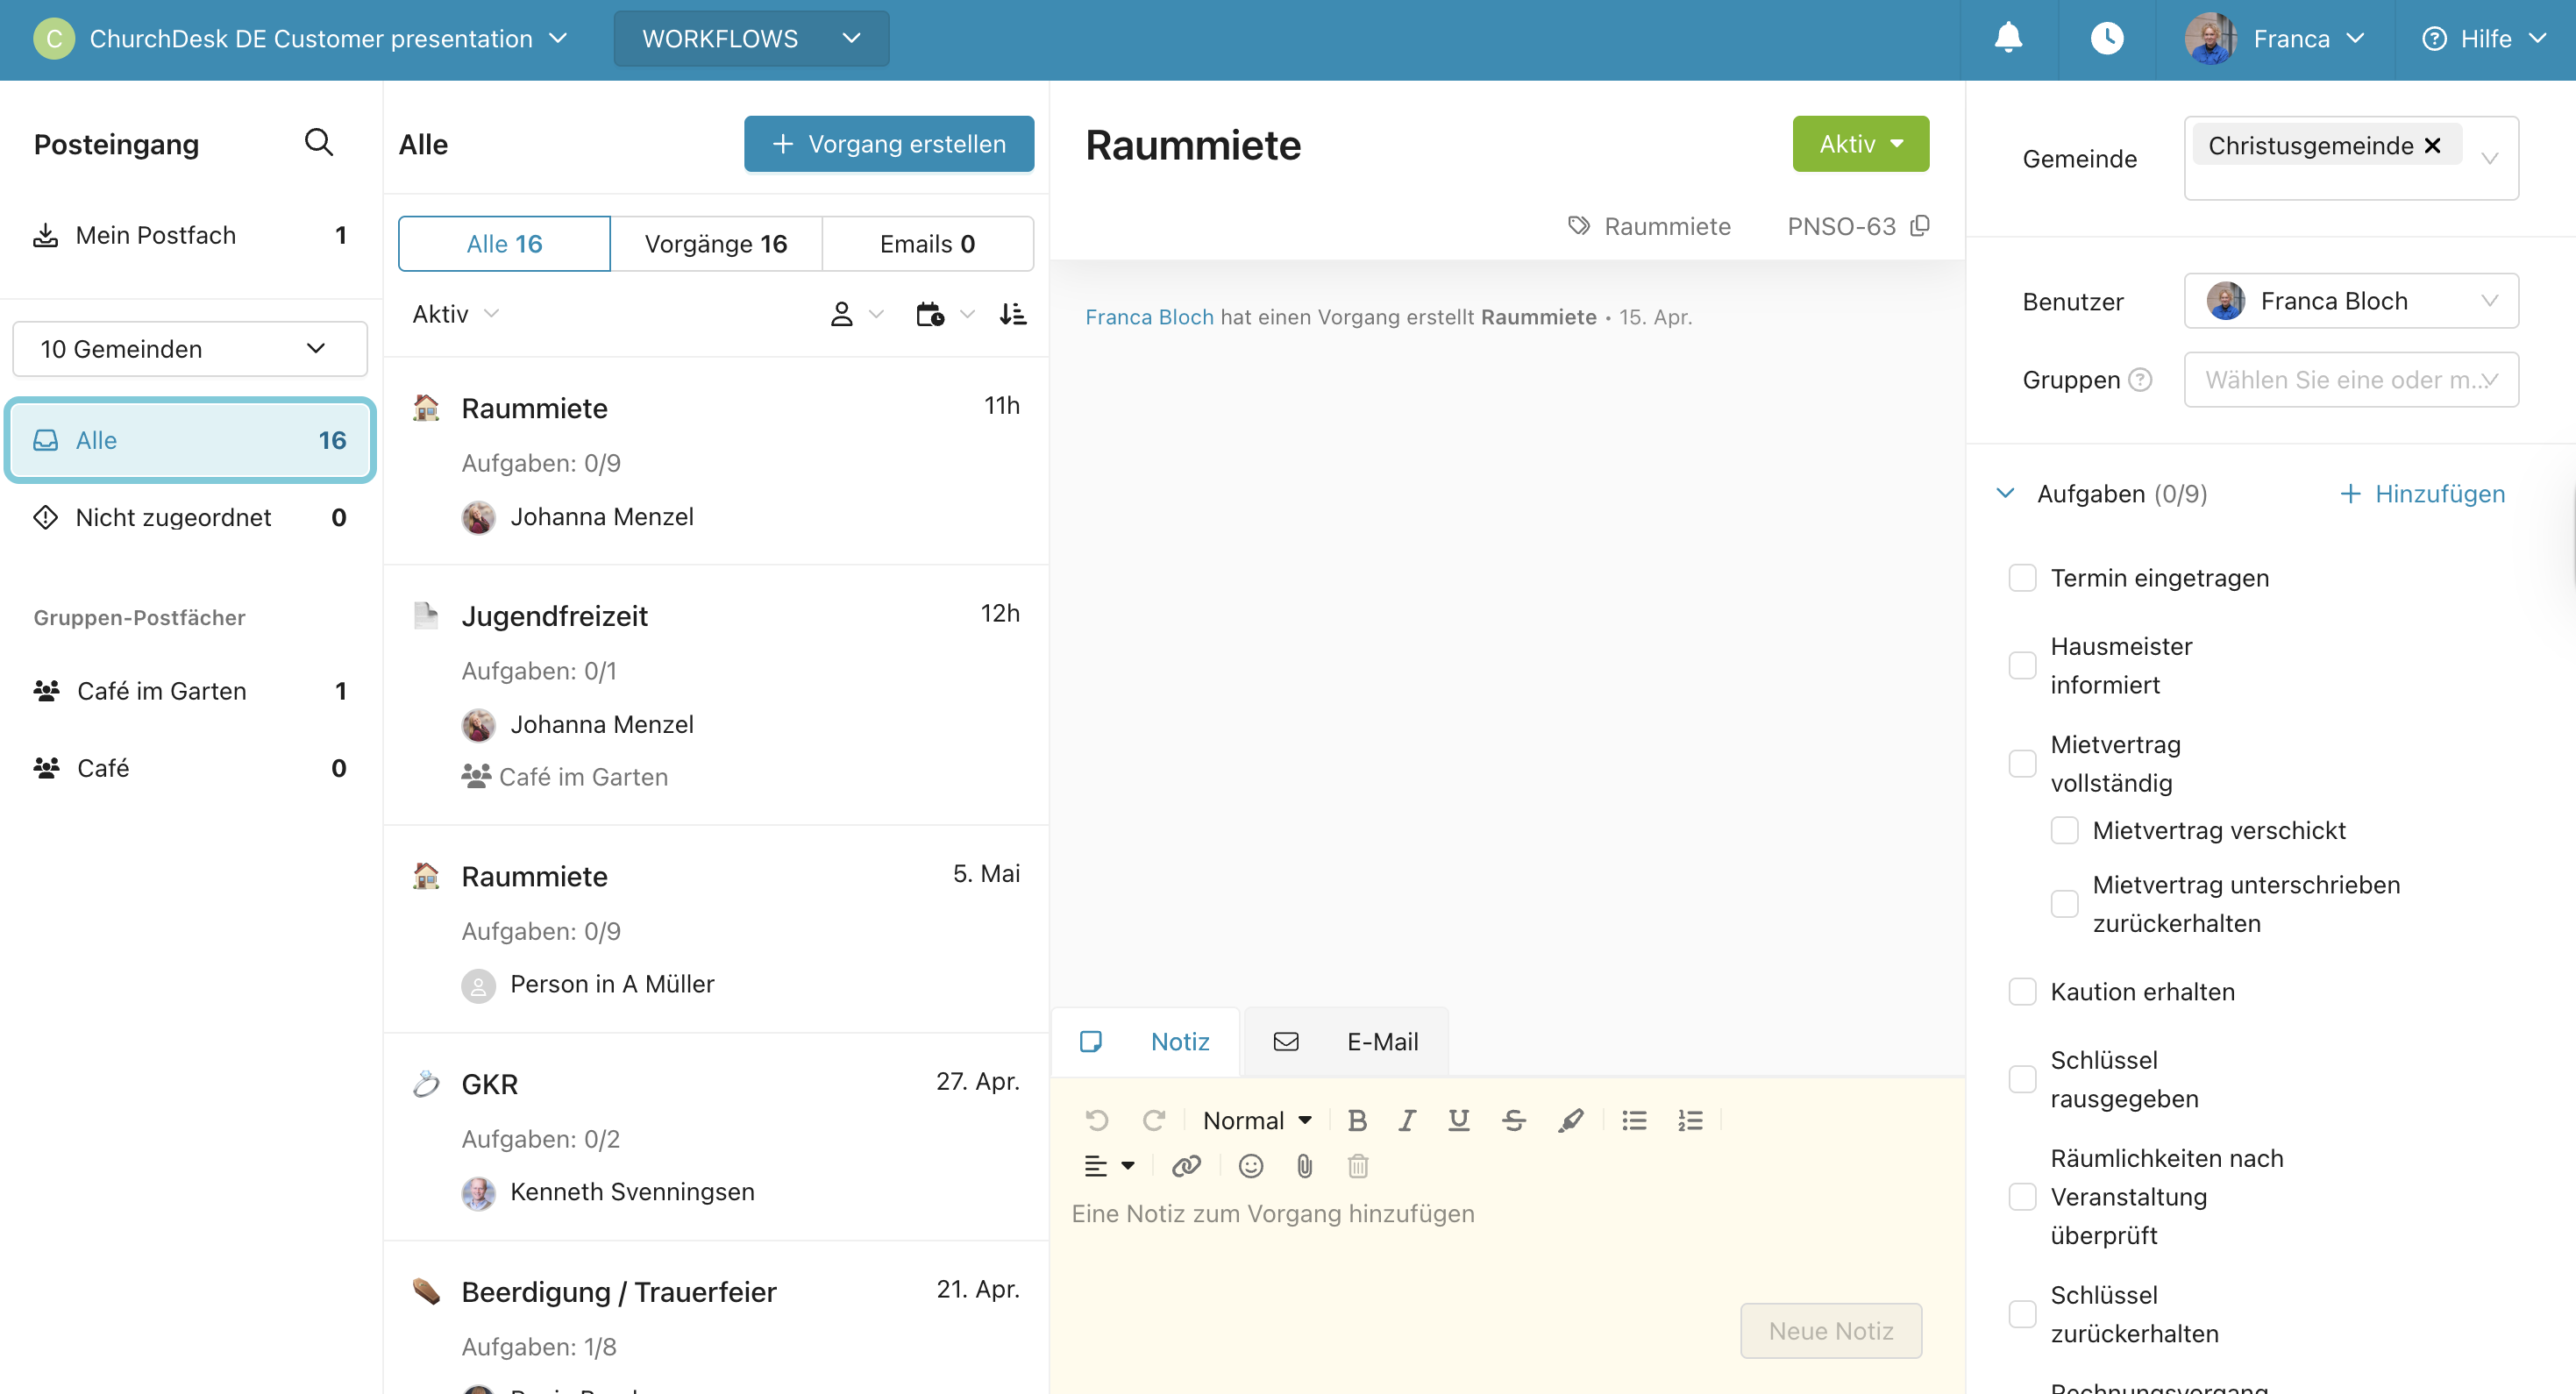Viewport: 2576px width, 1394px height.
Task: Insert a hyperlink in the note
Action: click(1186, 1166)
